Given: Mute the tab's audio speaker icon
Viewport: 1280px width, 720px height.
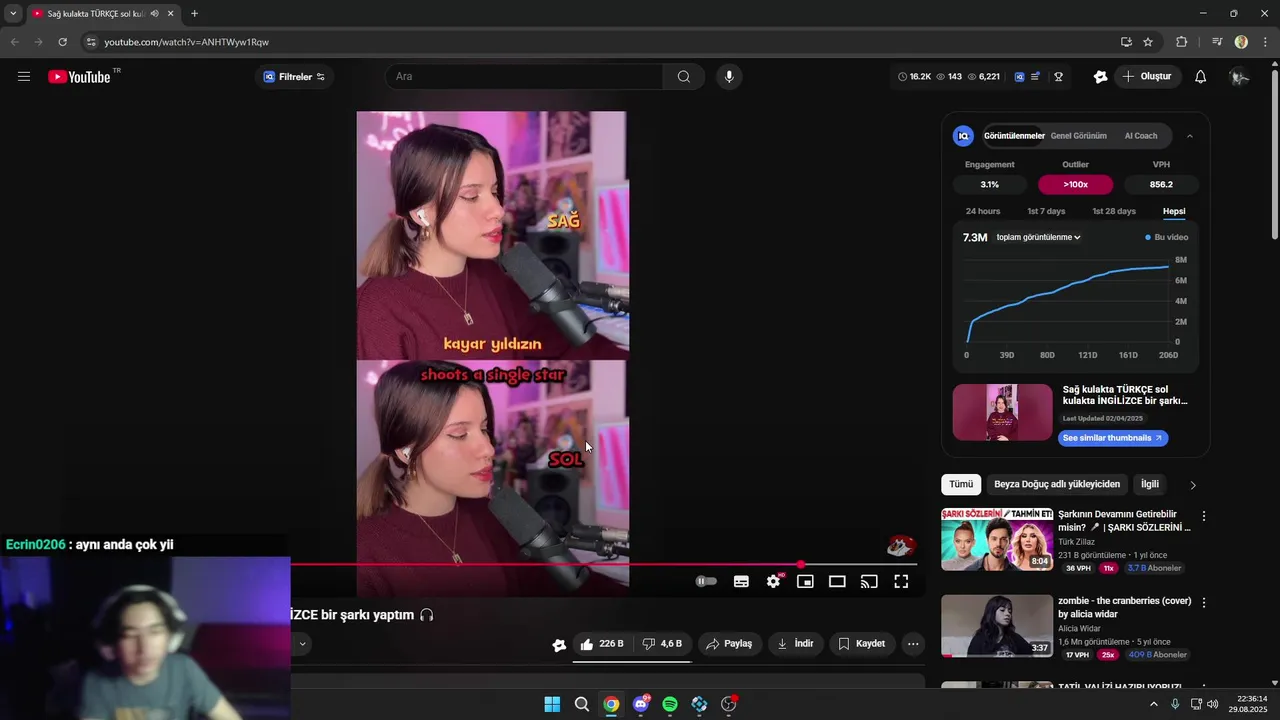Looking at the screenshot, I should (154, 14).
